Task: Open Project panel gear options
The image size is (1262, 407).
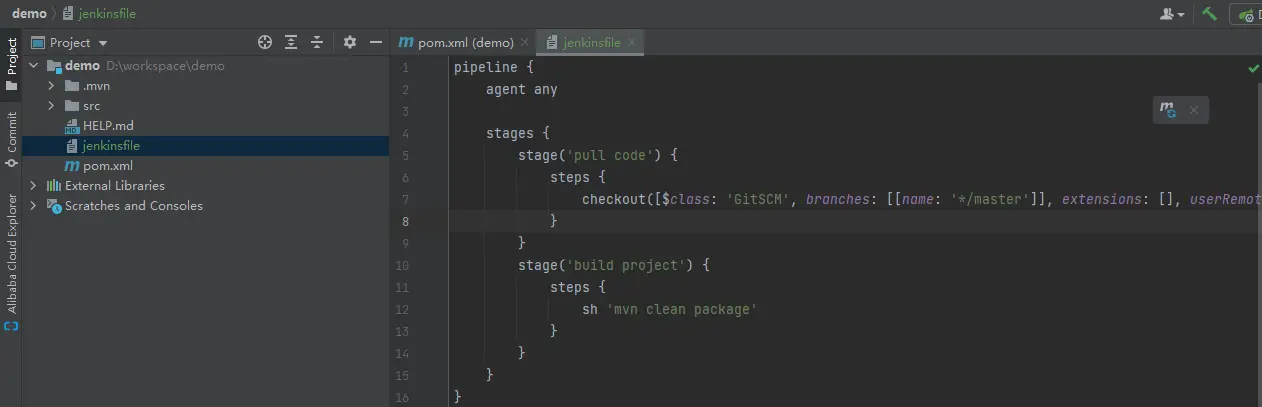Action: (349, 42)
